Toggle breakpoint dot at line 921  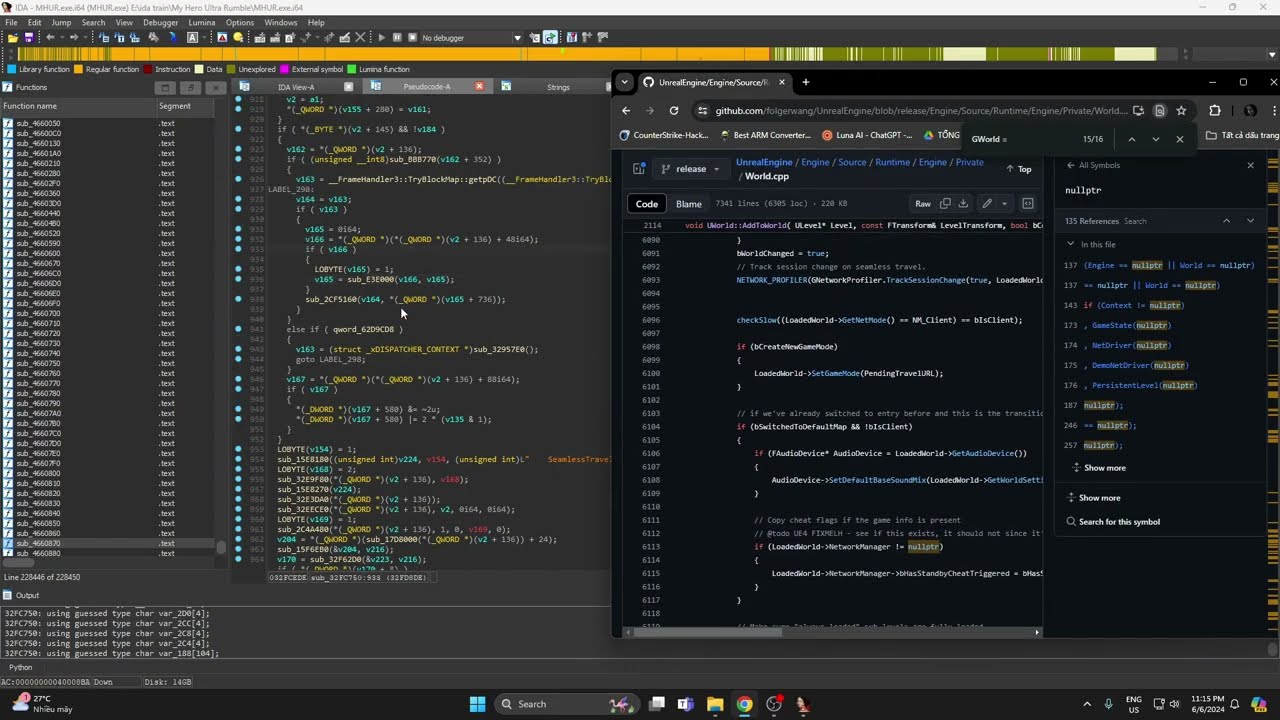point(238,129)
